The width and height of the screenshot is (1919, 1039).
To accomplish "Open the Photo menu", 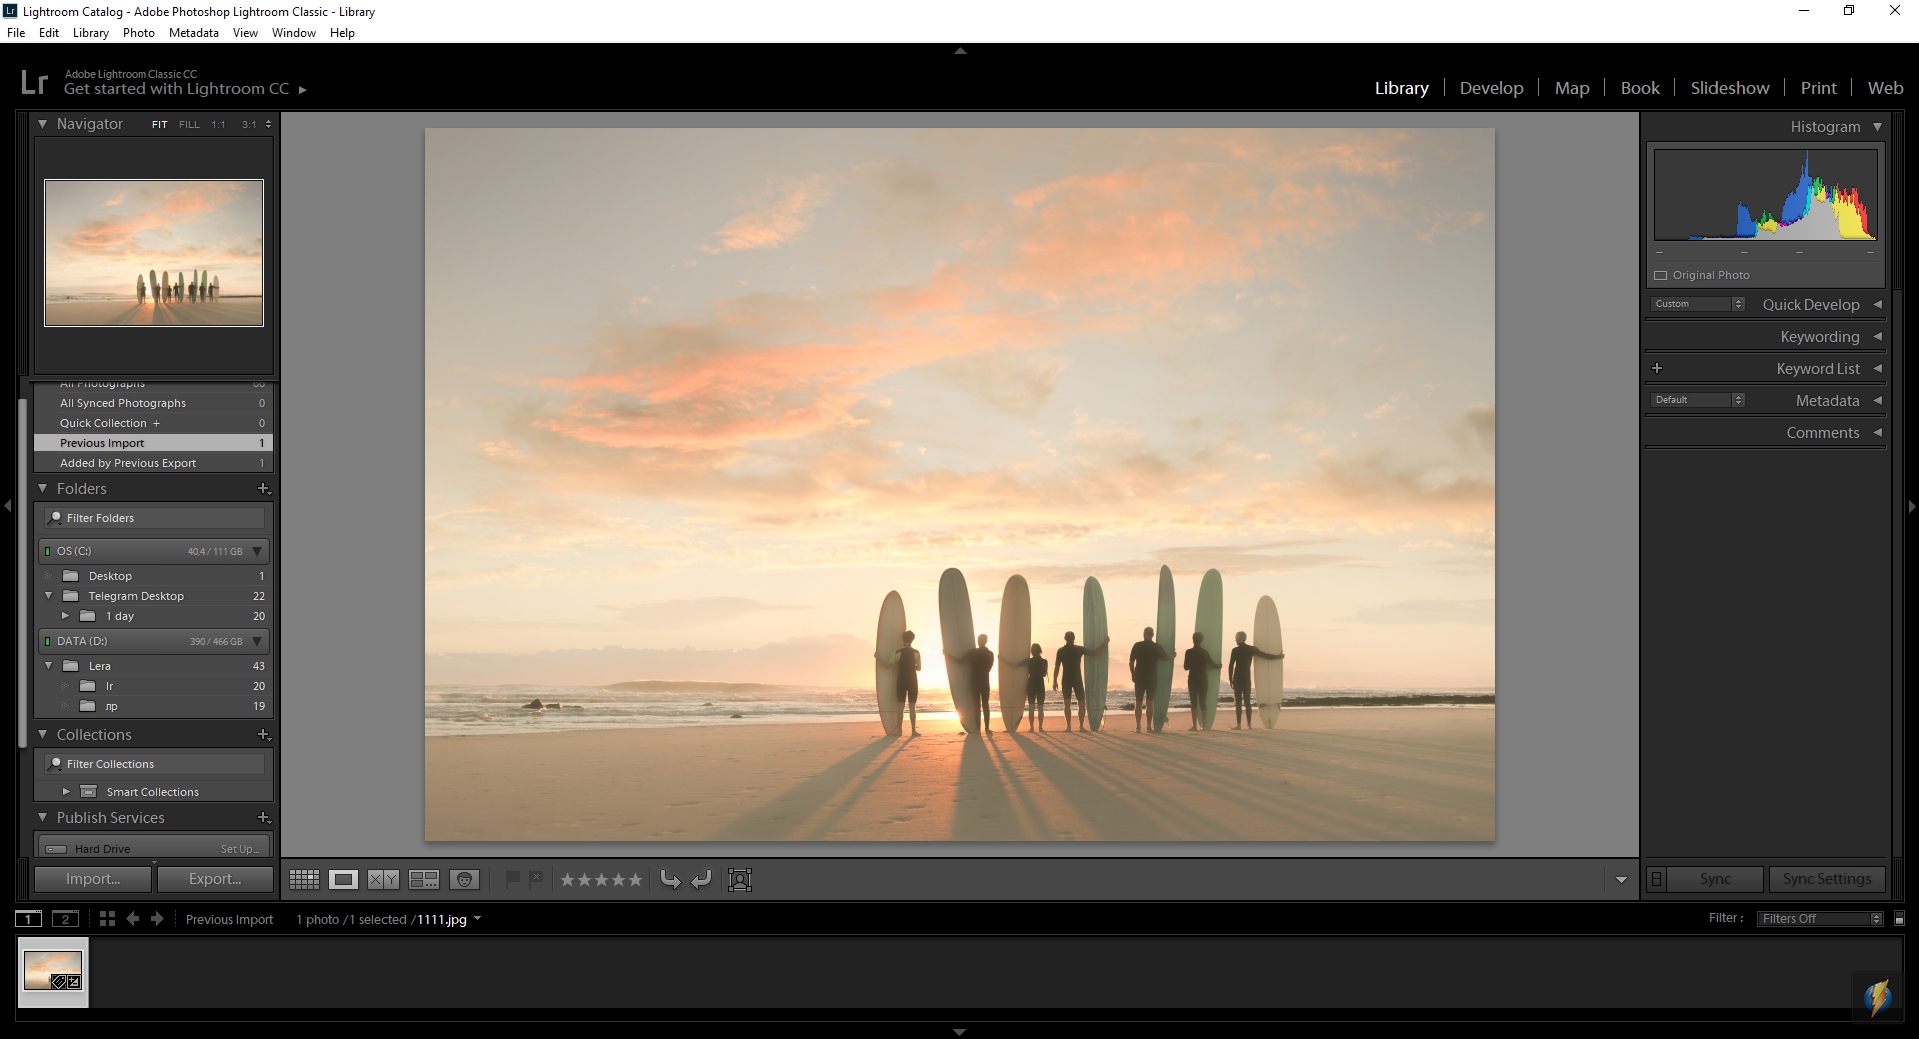I will [x=139, y=33].
